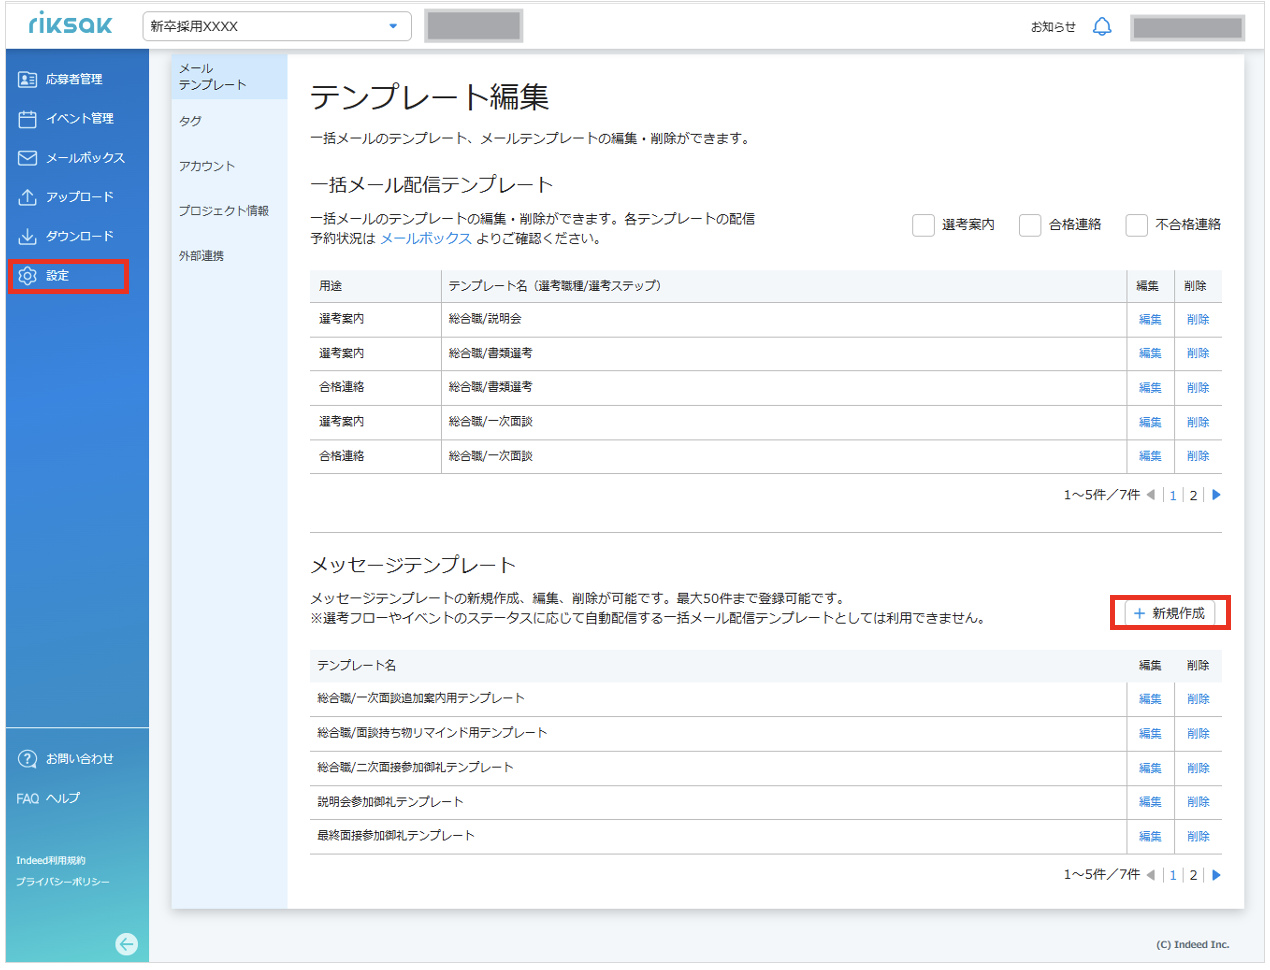Image resolution: width=1270 pixels, height=970 pixels.
Task: Open 応募者管理 in the sidebar
Action: [x=74, y=79]
